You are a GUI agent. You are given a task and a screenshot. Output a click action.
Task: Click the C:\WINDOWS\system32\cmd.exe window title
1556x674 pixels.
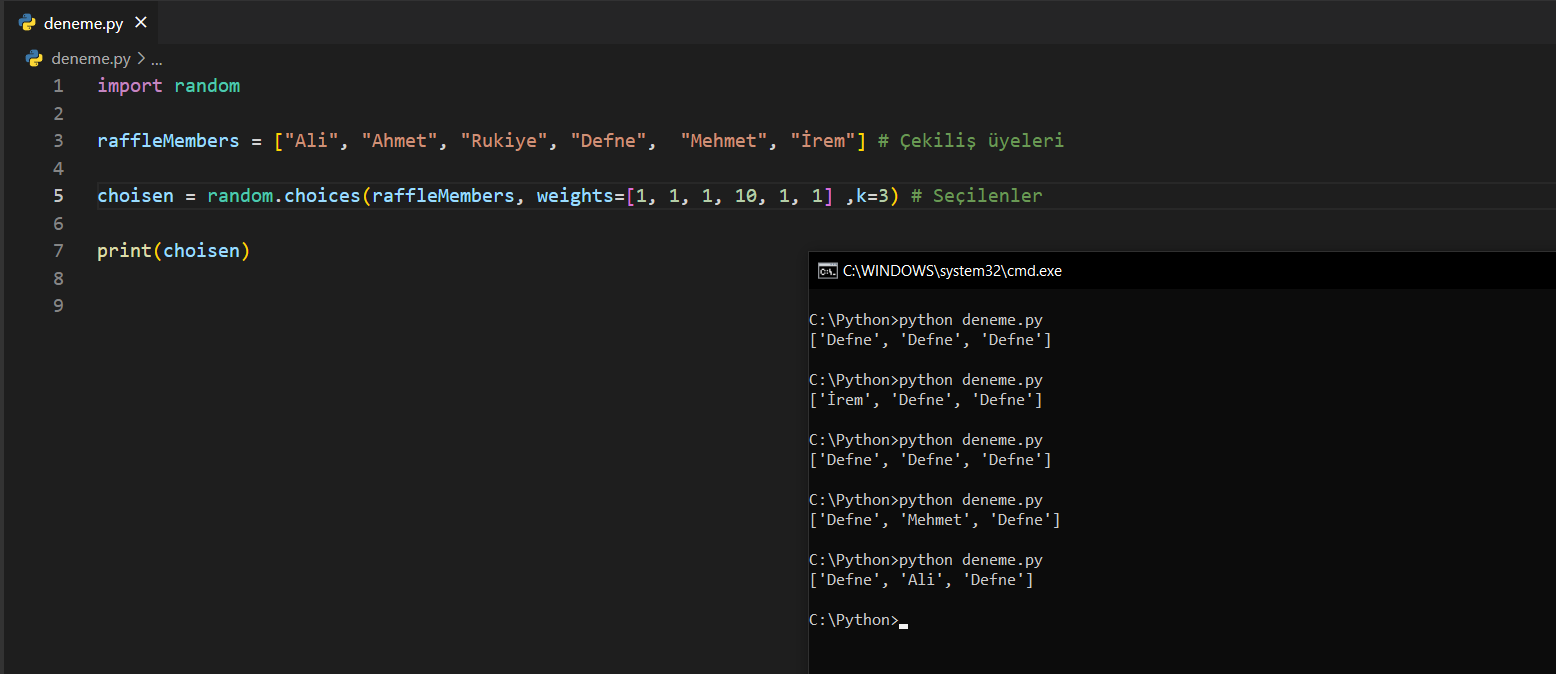[952, 270]
